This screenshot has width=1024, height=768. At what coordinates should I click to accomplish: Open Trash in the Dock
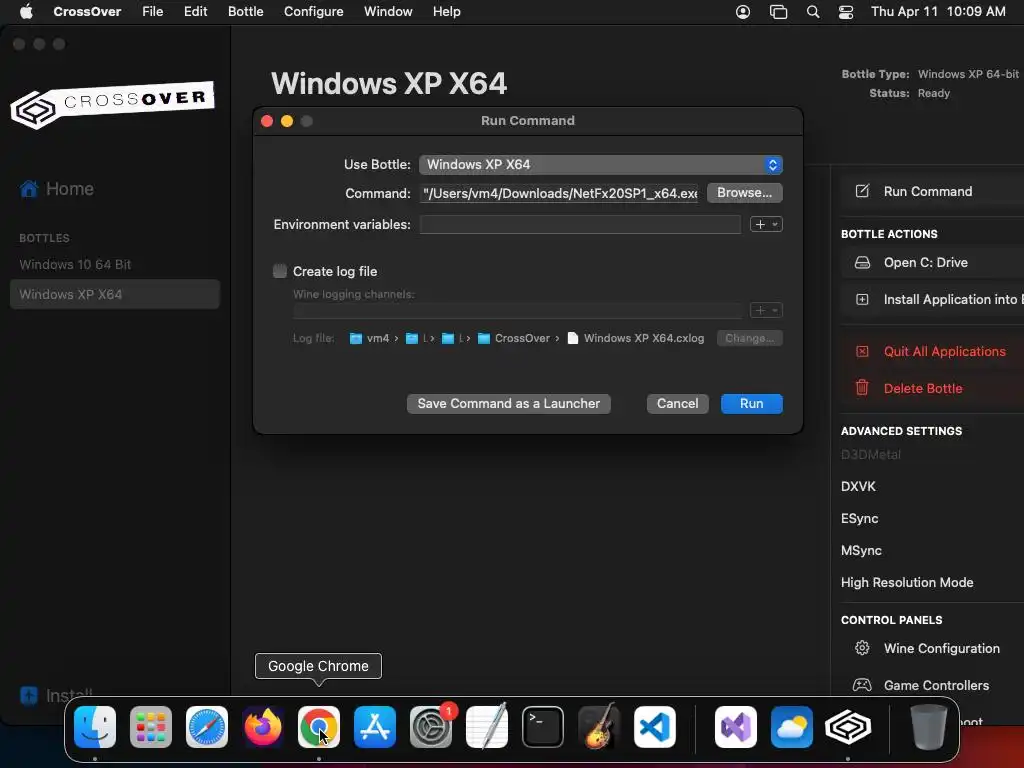tap(929, 727)
